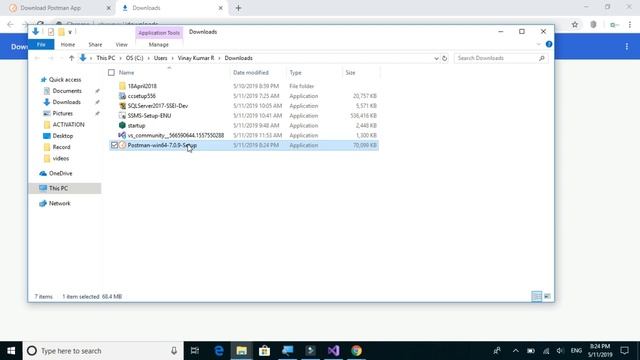The image size is (640, 360).
Task: Open the Manage tab under Application Tools
Action: tap(159, 44)
